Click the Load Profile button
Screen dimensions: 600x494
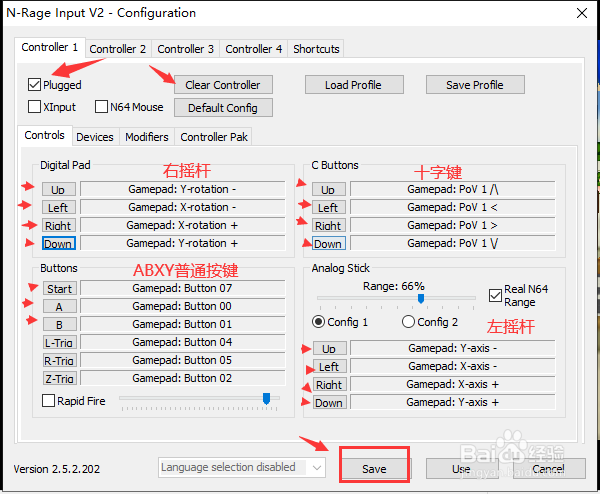(354, 85)
